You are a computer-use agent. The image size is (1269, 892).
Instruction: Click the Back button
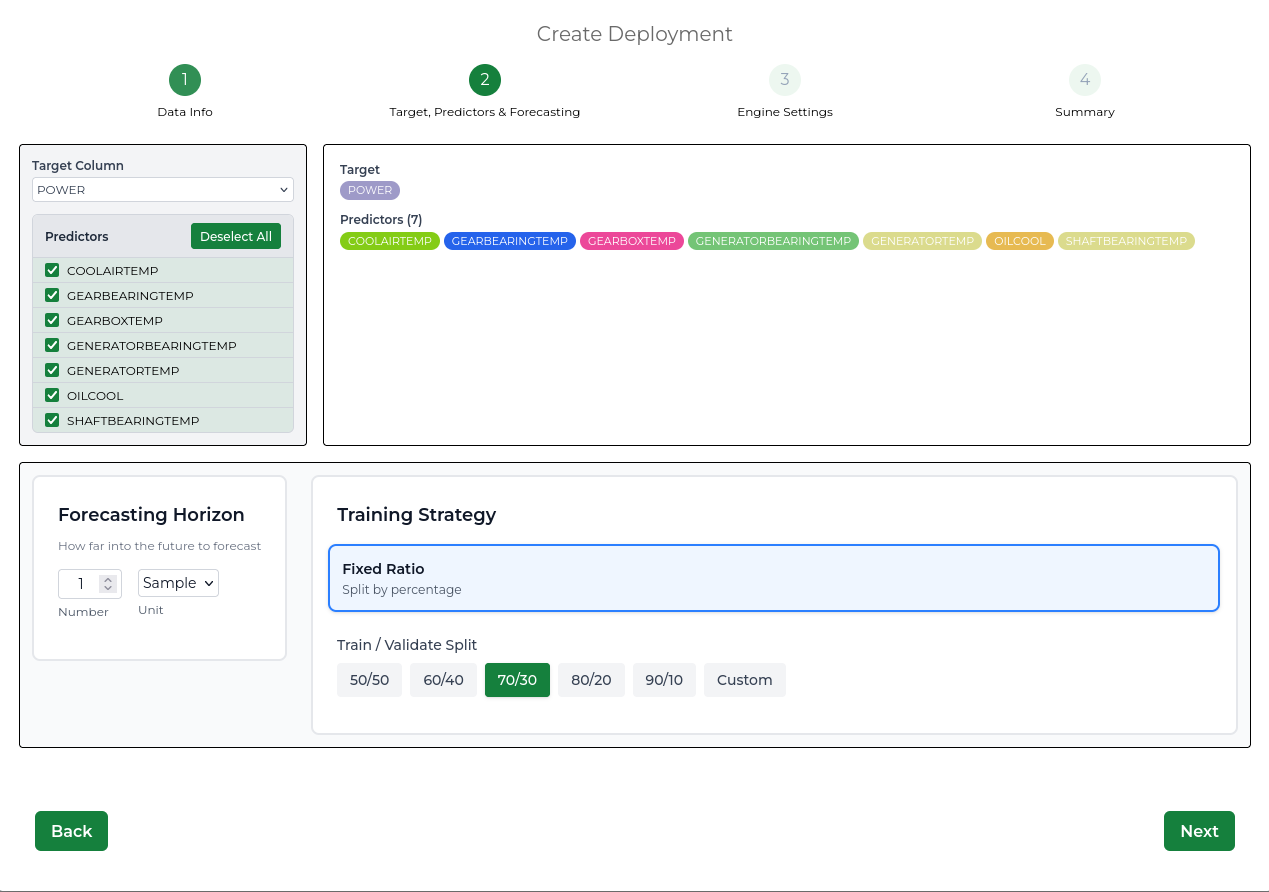coord(71,831)
